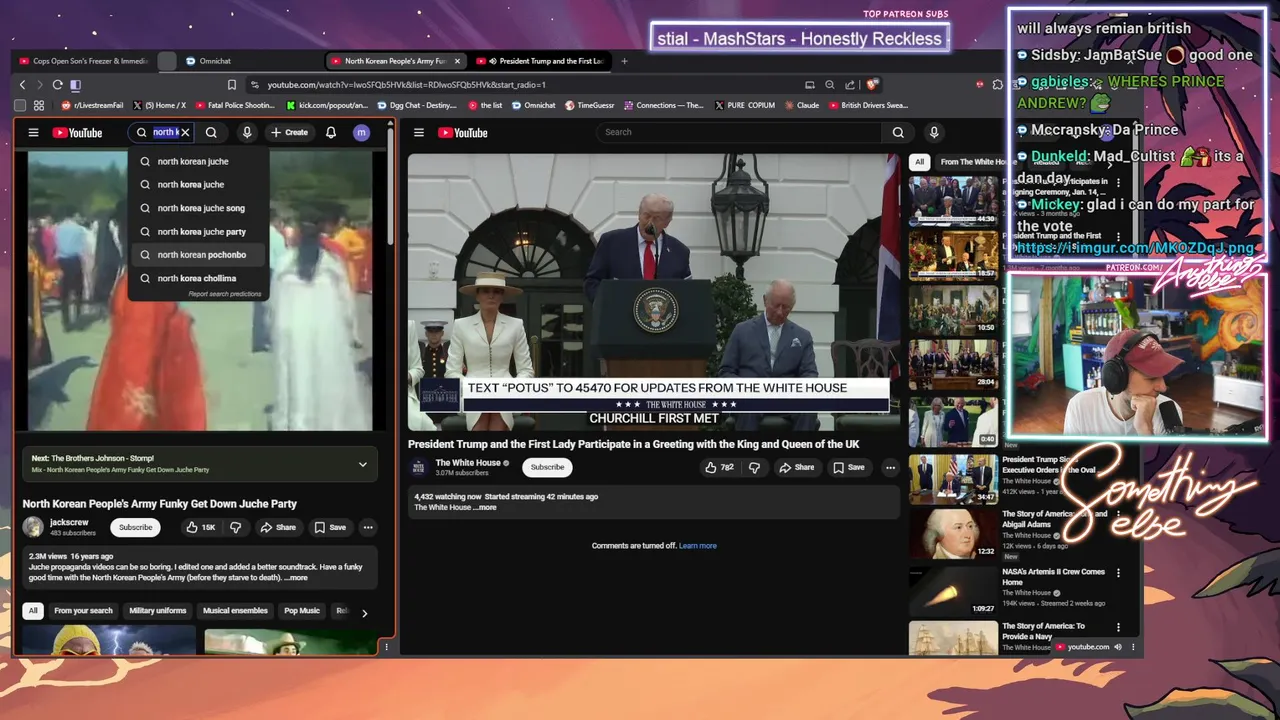The width and height of the screenshot is (1280, 720).
Task: Like the President Trump livestream
Action: 719,467
